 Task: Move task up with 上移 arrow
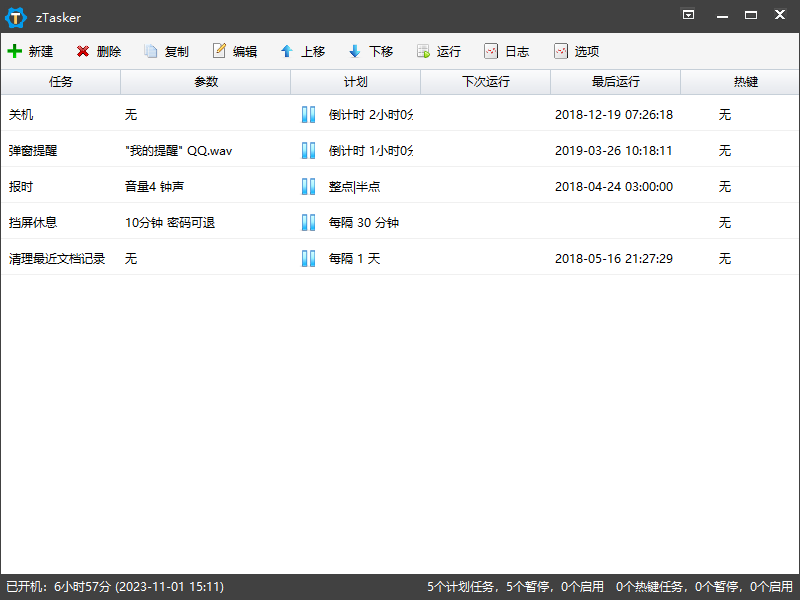[x=287, y=51]
